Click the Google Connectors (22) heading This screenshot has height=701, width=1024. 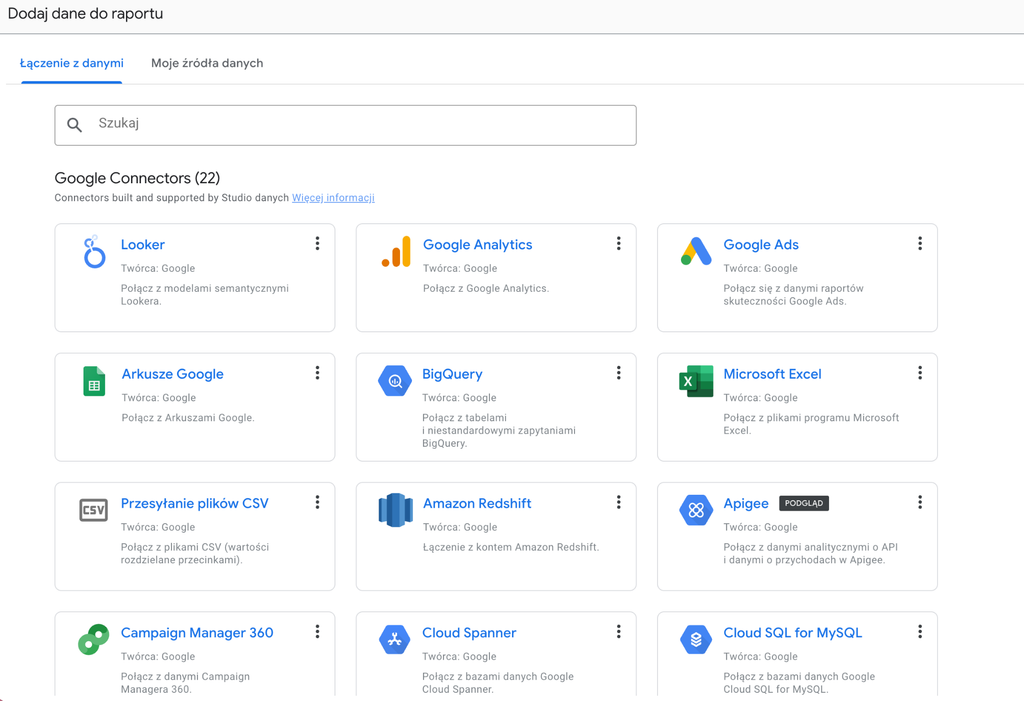pyautogui.click(x=137, y=178)
